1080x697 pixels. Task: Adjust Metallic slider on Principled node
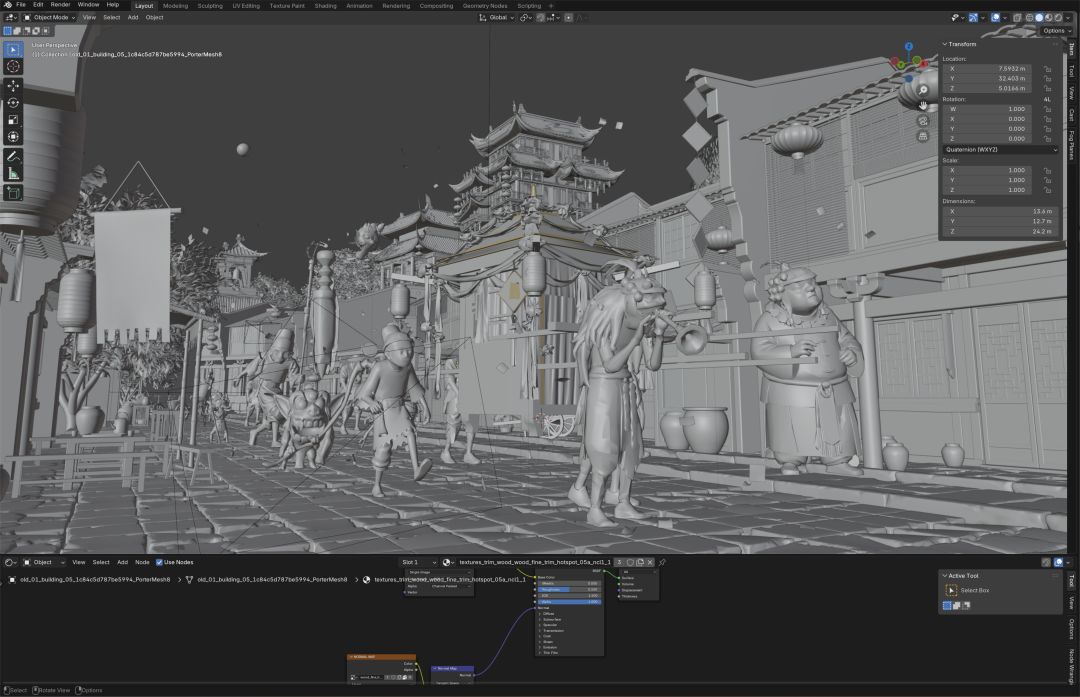[x=569, y=583]
